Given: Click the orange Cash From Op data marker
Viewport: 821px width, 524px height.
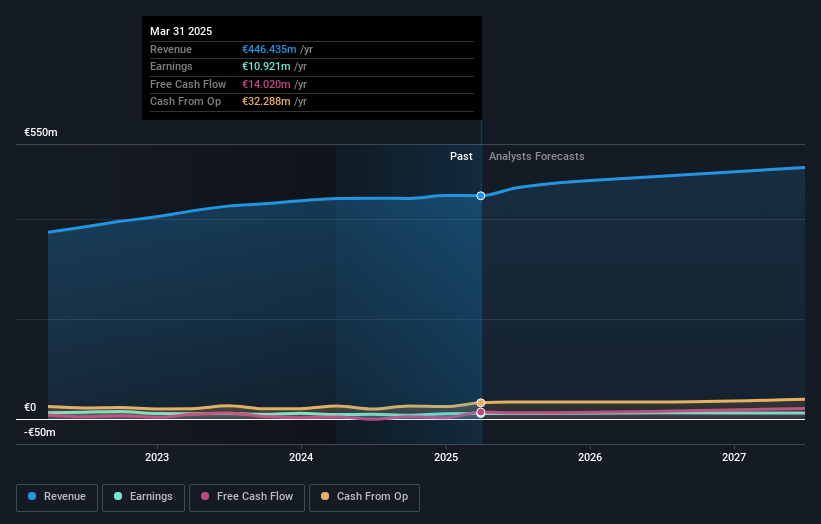Looking at the screenshot, I should [x=481, y=403].
